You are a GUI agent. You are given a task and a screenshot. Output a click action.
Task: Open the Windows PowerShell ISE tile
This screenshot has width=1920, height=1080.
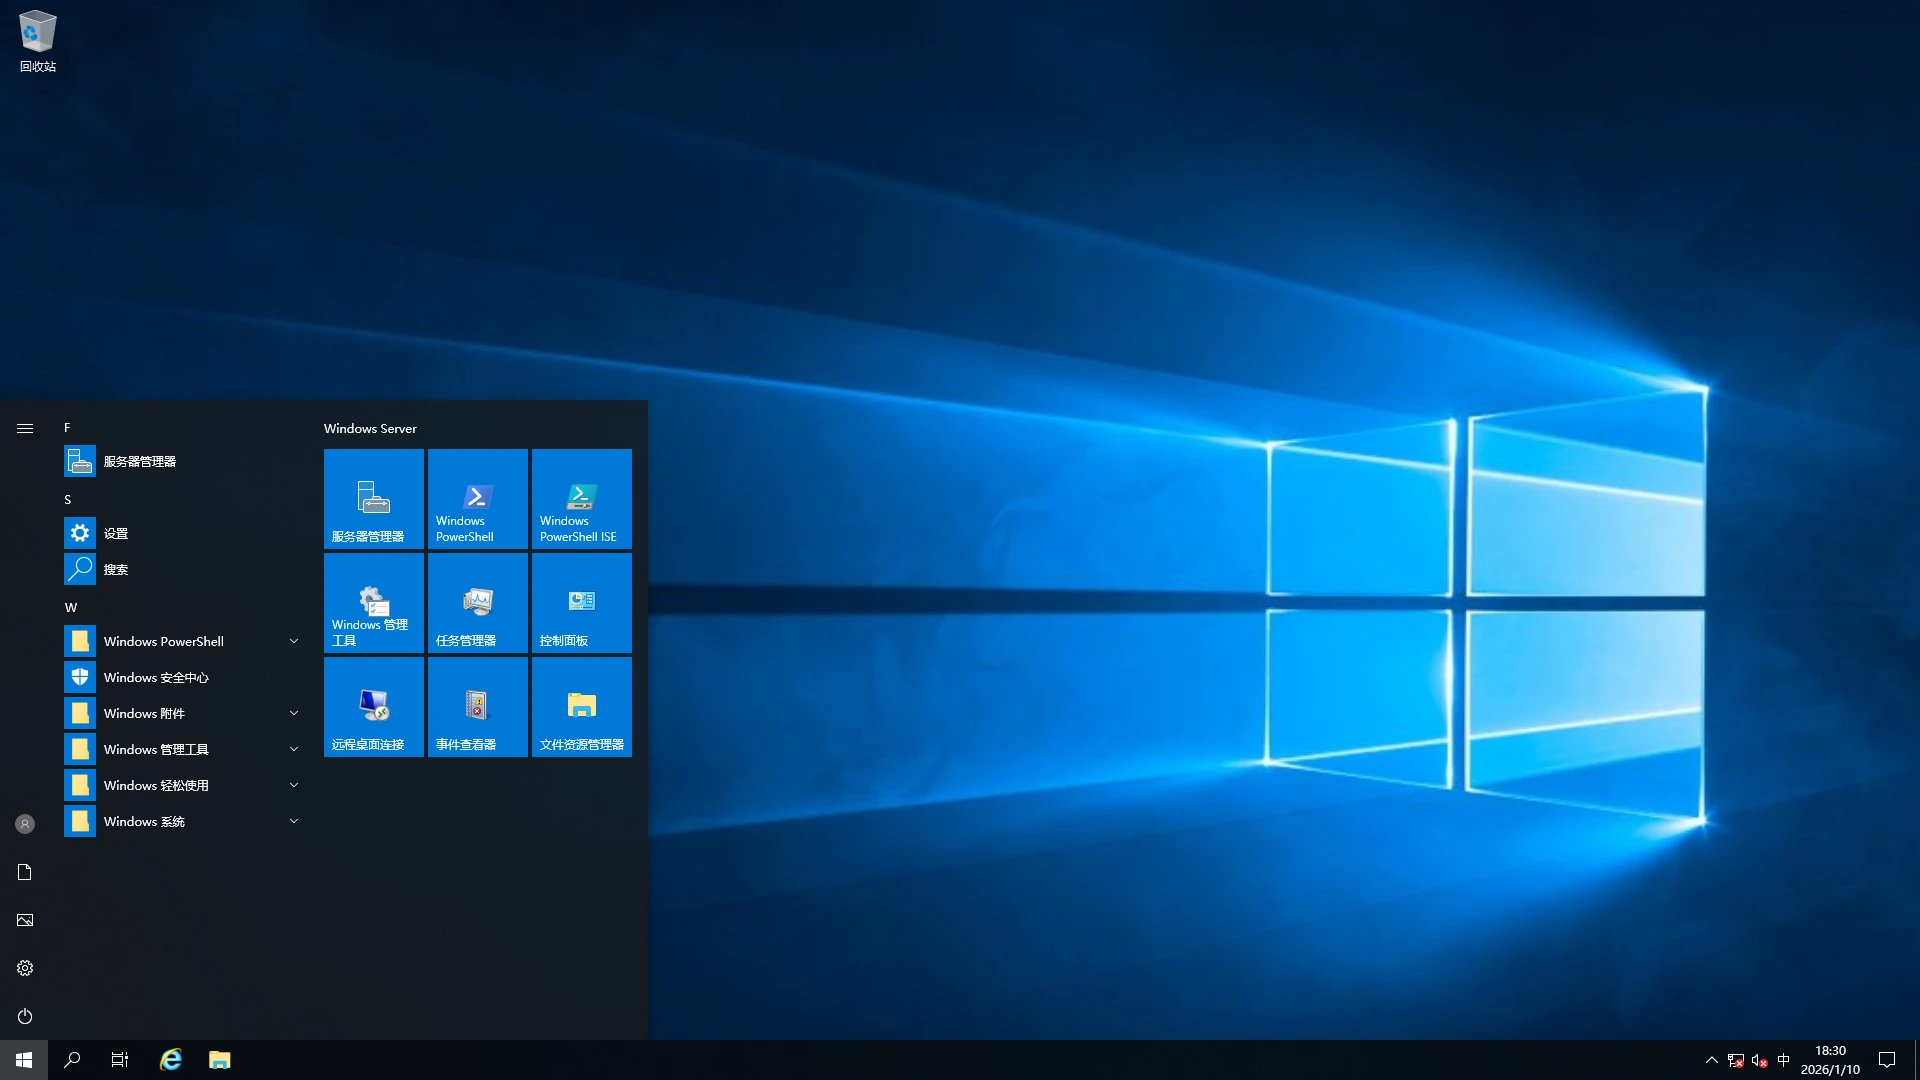point(581,498)
